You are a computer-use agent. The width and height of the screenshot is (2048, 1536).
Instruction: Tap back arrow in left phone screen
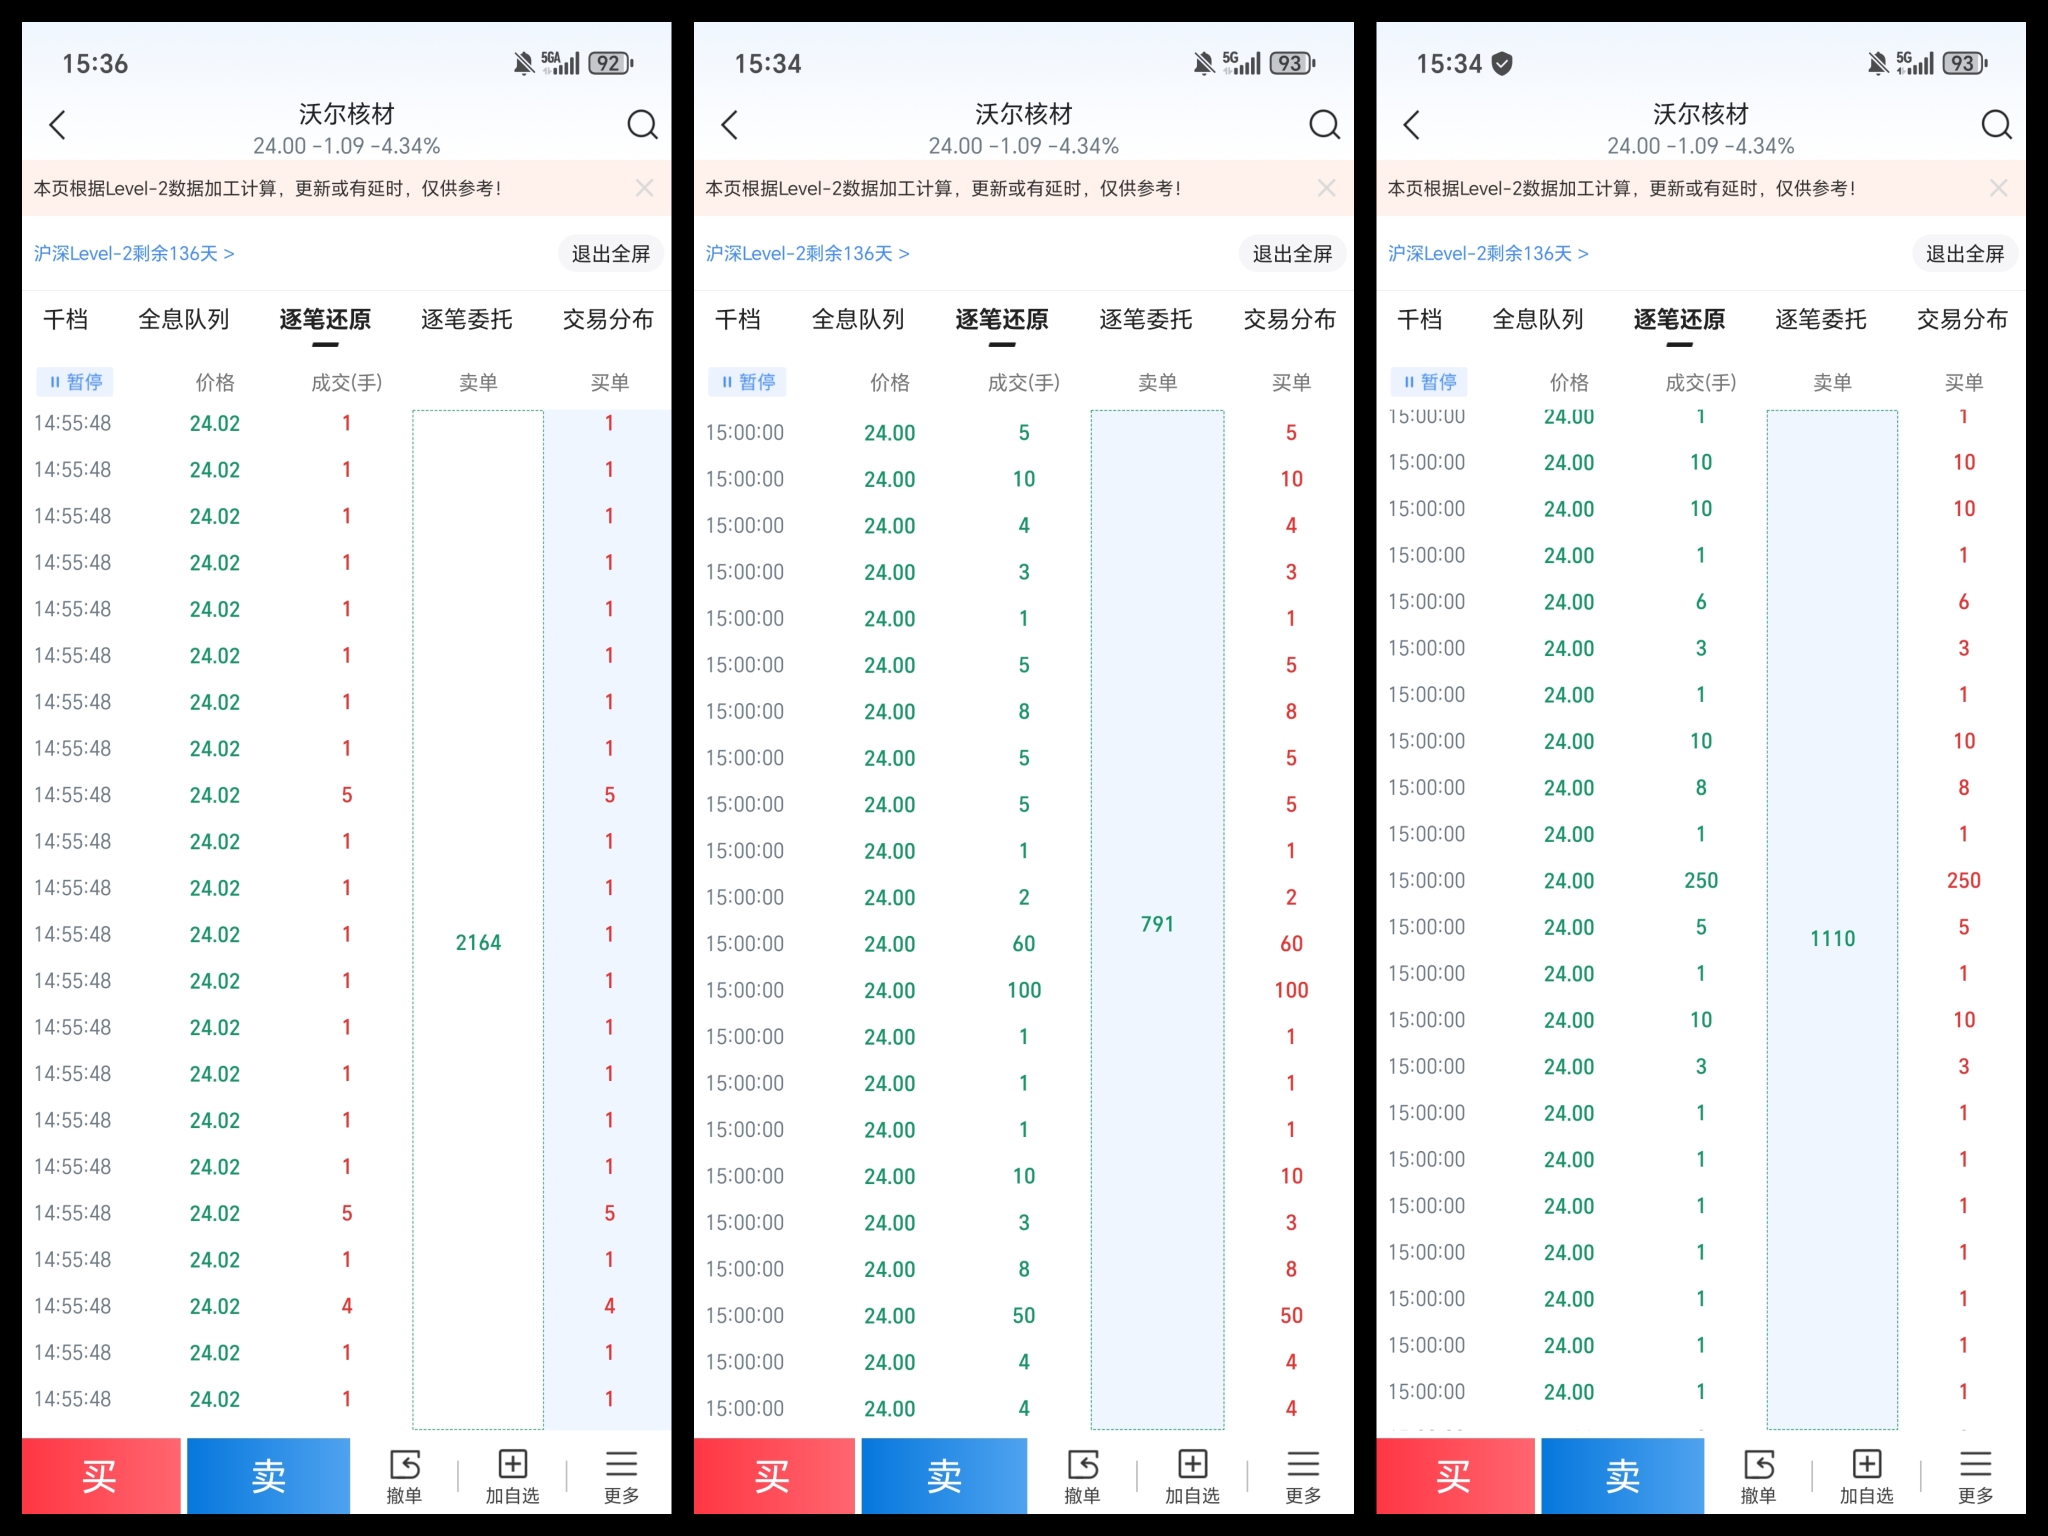coord(57,125)
